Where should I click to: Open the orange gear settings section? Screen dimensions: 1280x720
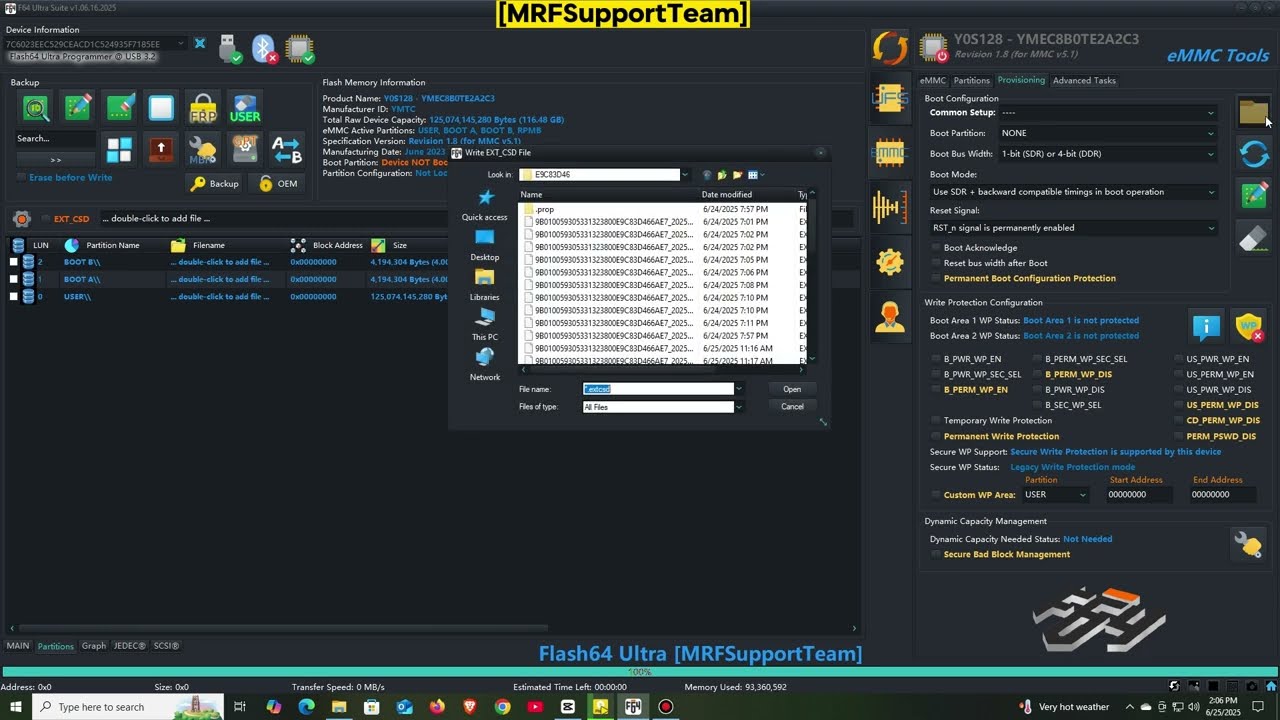[889, 261]
